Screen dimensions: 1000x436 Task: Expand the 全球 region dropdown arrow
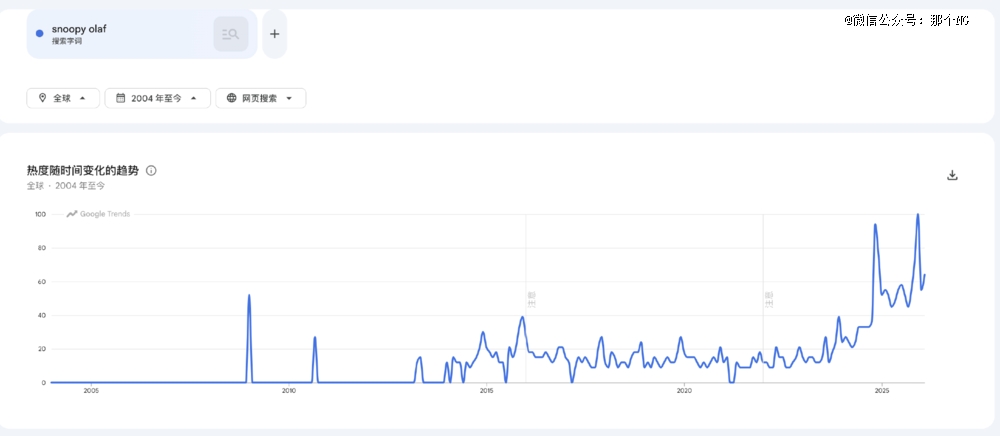pyautogui.click(x=82, y=98)
